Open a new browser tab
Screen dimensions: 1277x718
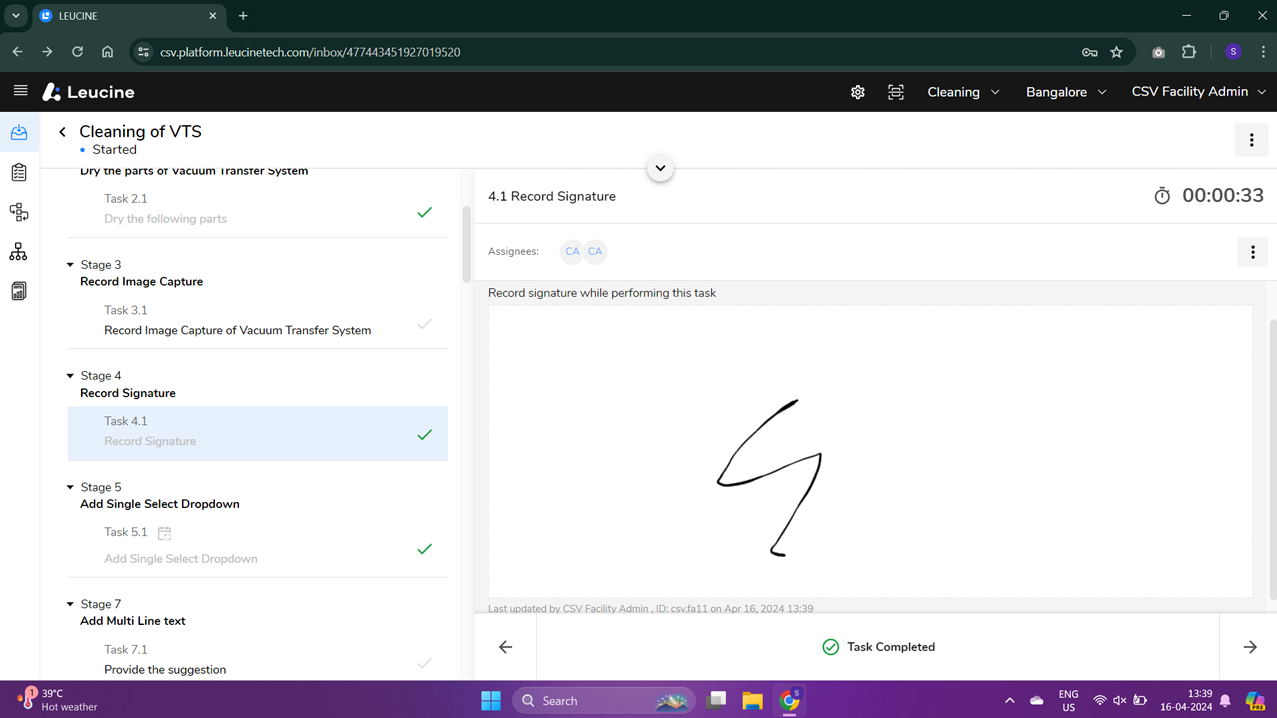coord(243,16)
